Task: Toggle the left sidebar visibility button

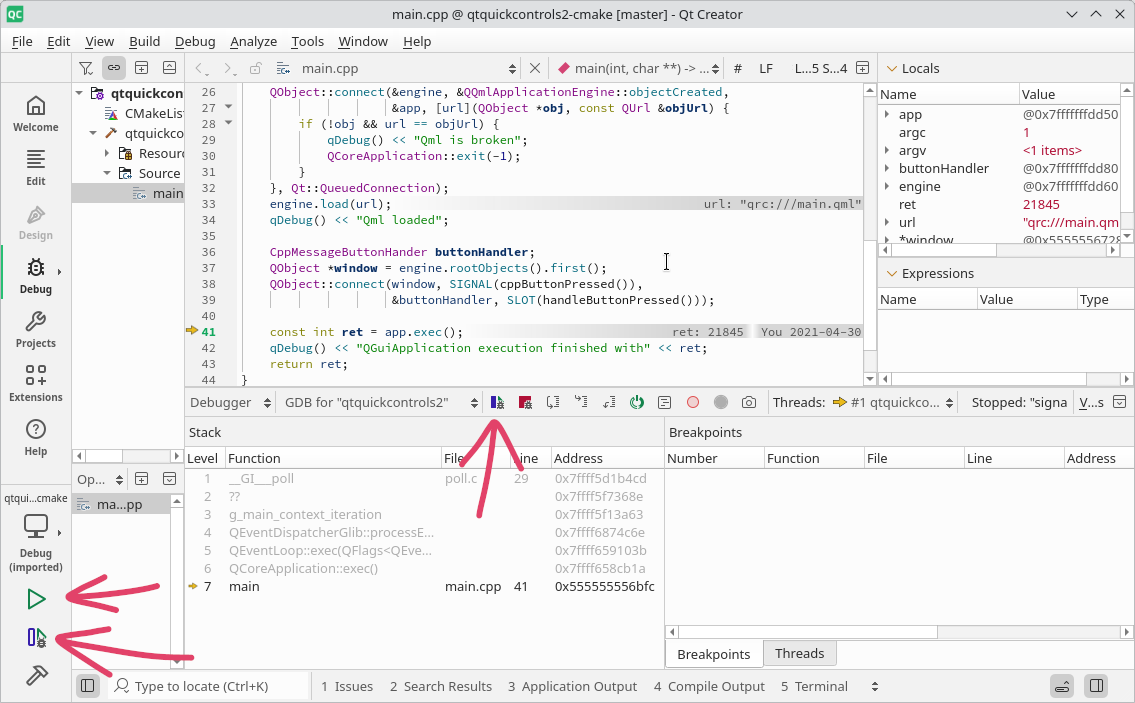Action: pyautogui.click(x=88, y=686)
